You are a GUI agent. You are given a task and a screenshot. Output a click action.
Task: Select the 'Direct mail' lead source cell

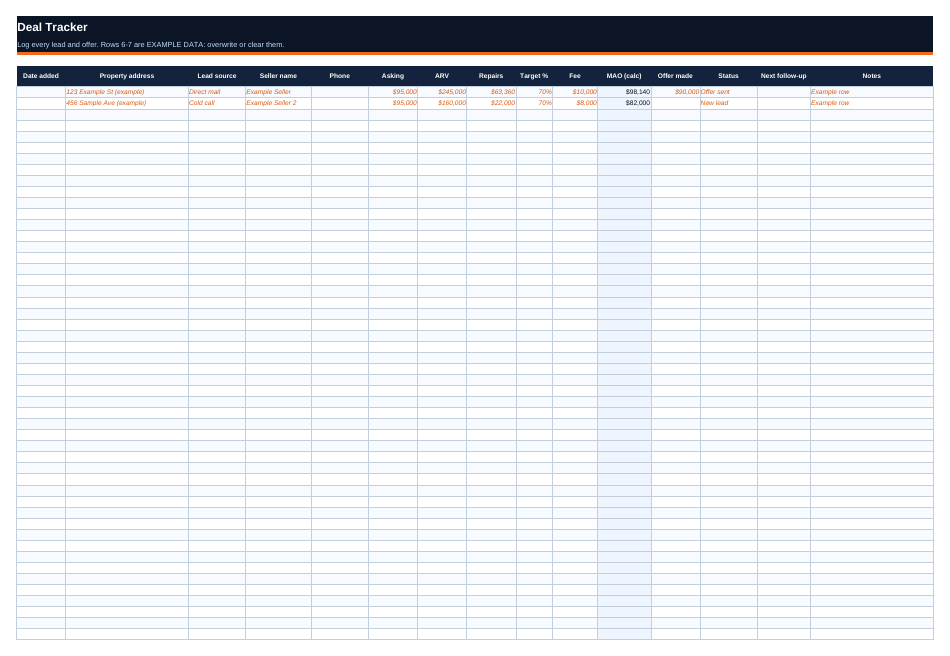pos(217,92)
